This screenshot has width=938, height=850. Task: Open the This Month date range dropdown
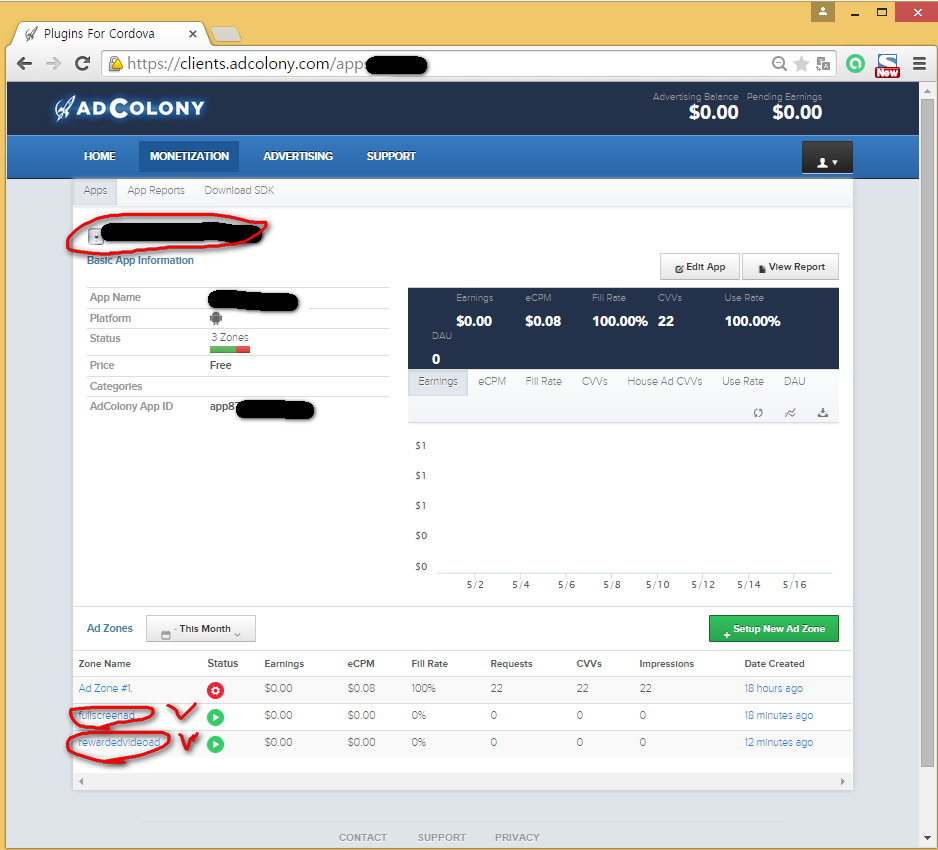201,629
